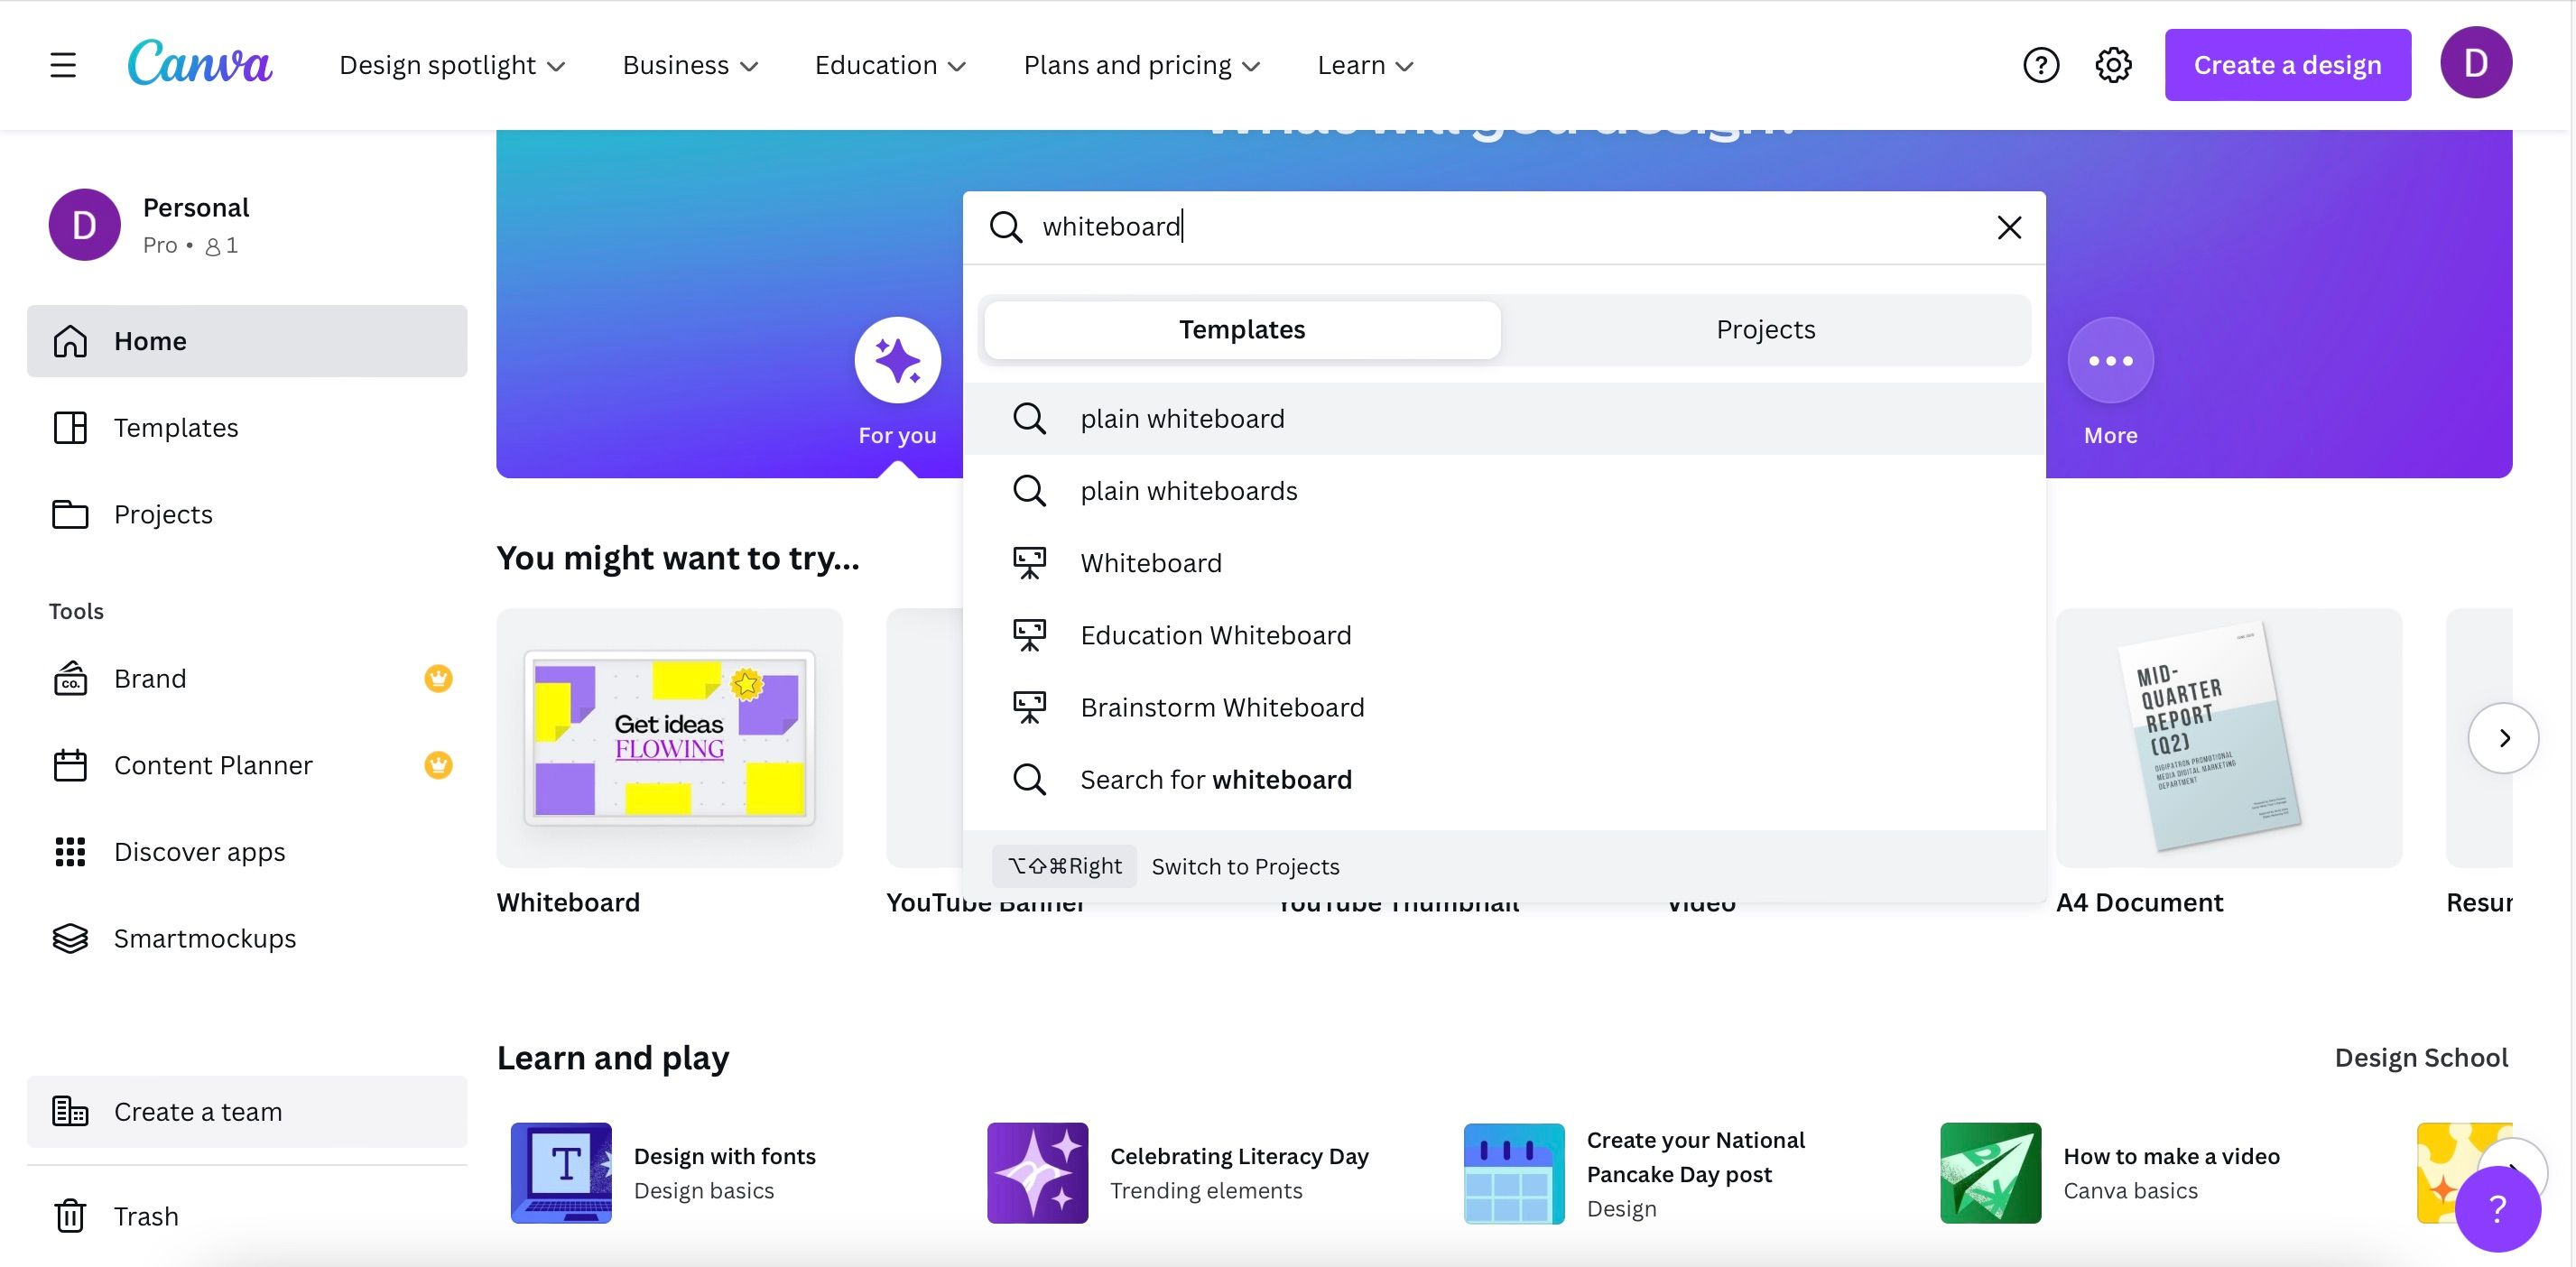Expand the Learn menu
The image size is (2576, 1267).
pyautogui.click(x=1364, y=64)
